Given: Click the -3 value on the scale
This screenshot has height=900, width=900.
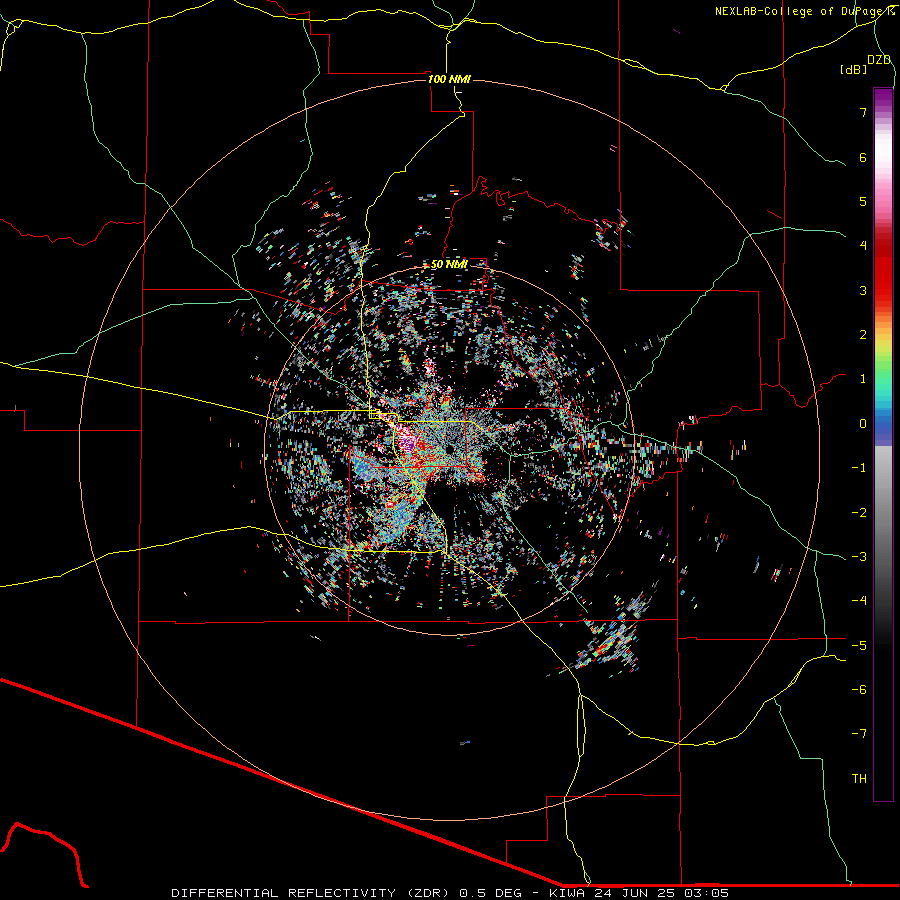Looking at the screenshot, I should click(859, 557).
